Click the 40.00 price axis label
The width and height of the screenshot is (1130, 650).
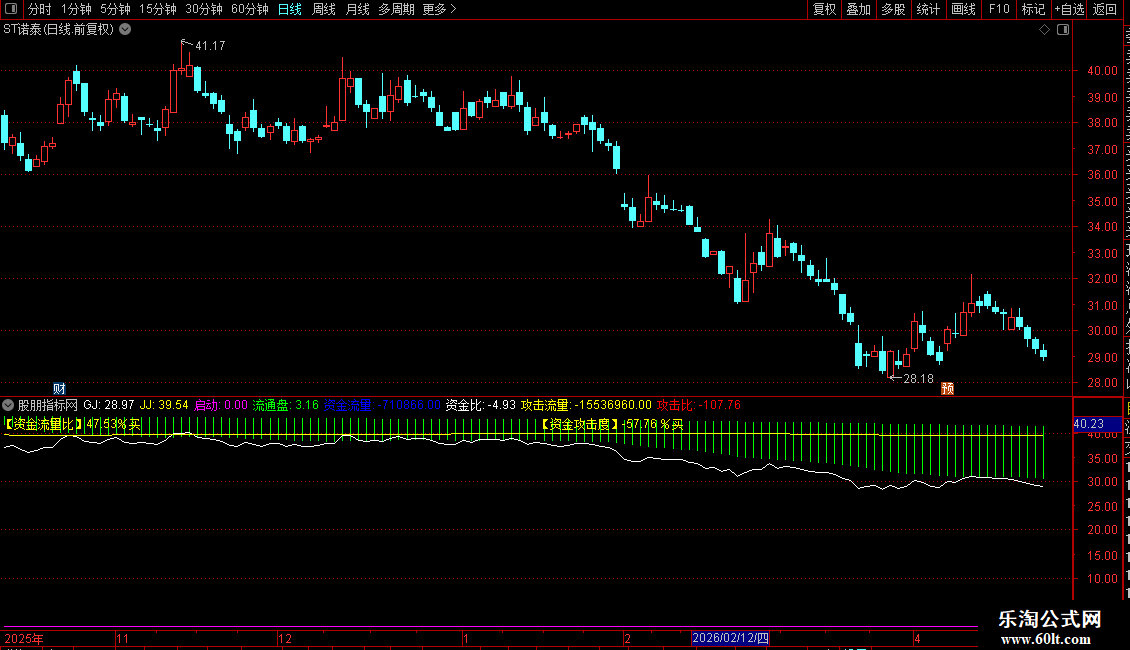point(1102,71)
